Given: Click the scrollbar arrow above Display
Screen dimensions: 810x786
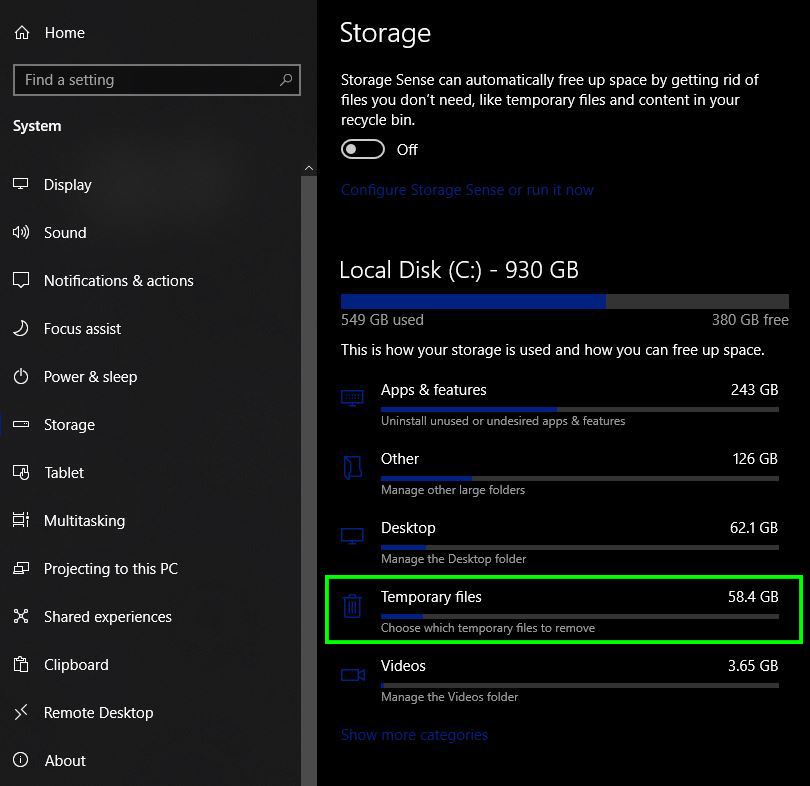Looking at the screenshot, I should coord(309,168).
